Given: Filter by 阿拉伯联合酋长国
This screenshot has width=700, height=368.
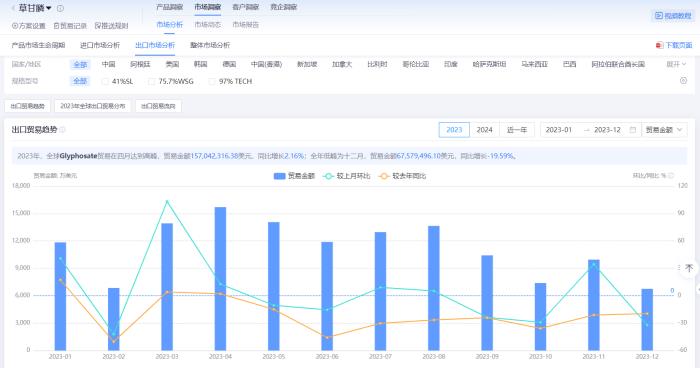Looking at the screenshot, I should pyautogui.click(x=618, y=64).
